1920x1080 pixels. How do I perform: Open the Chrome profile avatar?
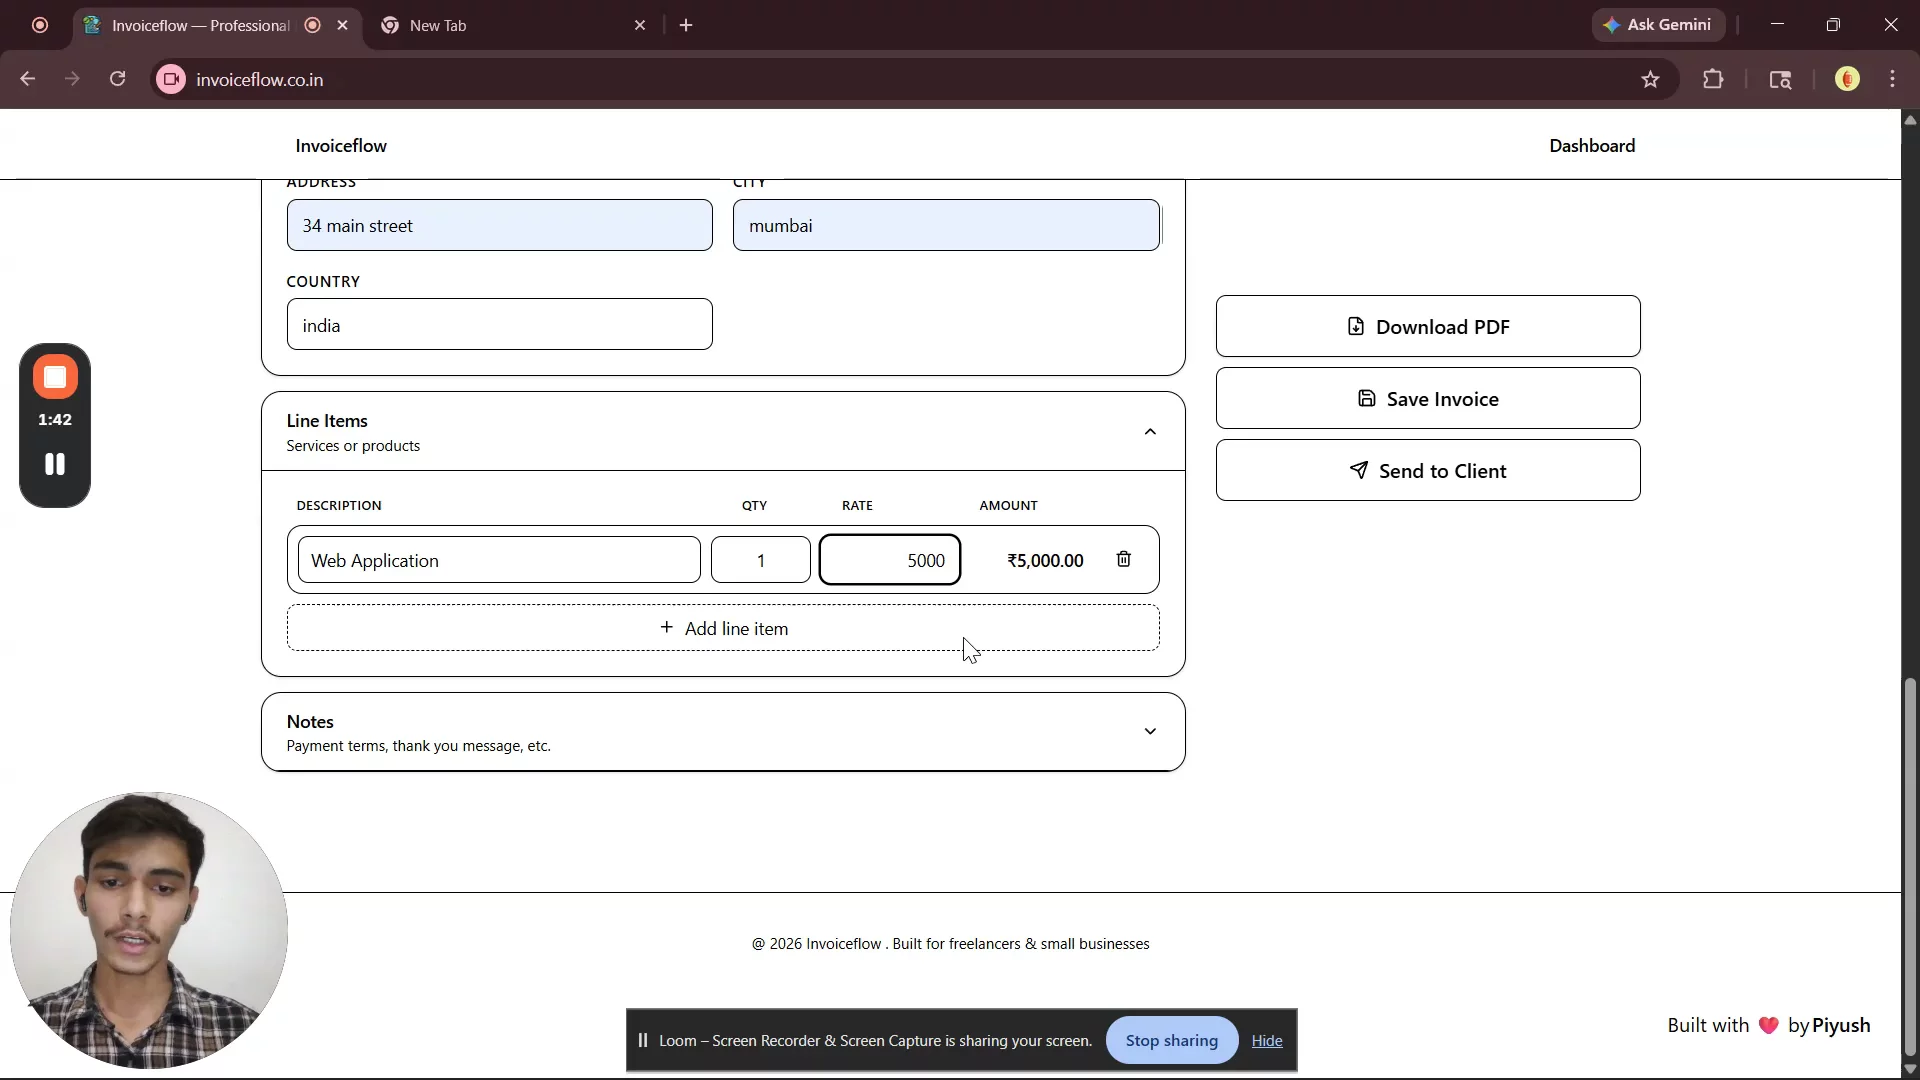point(1847,79)
